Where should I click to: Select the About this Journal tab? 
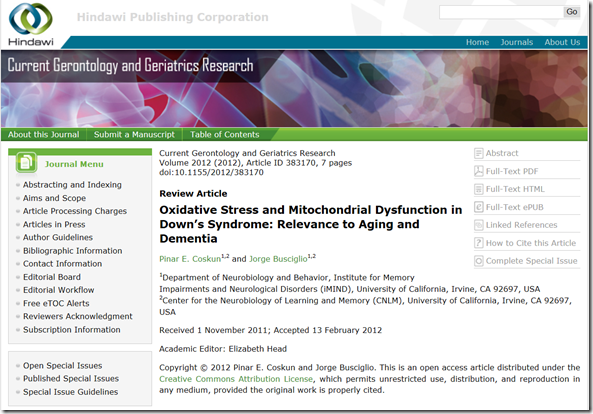pyautogui.click(x=43, y=135)
